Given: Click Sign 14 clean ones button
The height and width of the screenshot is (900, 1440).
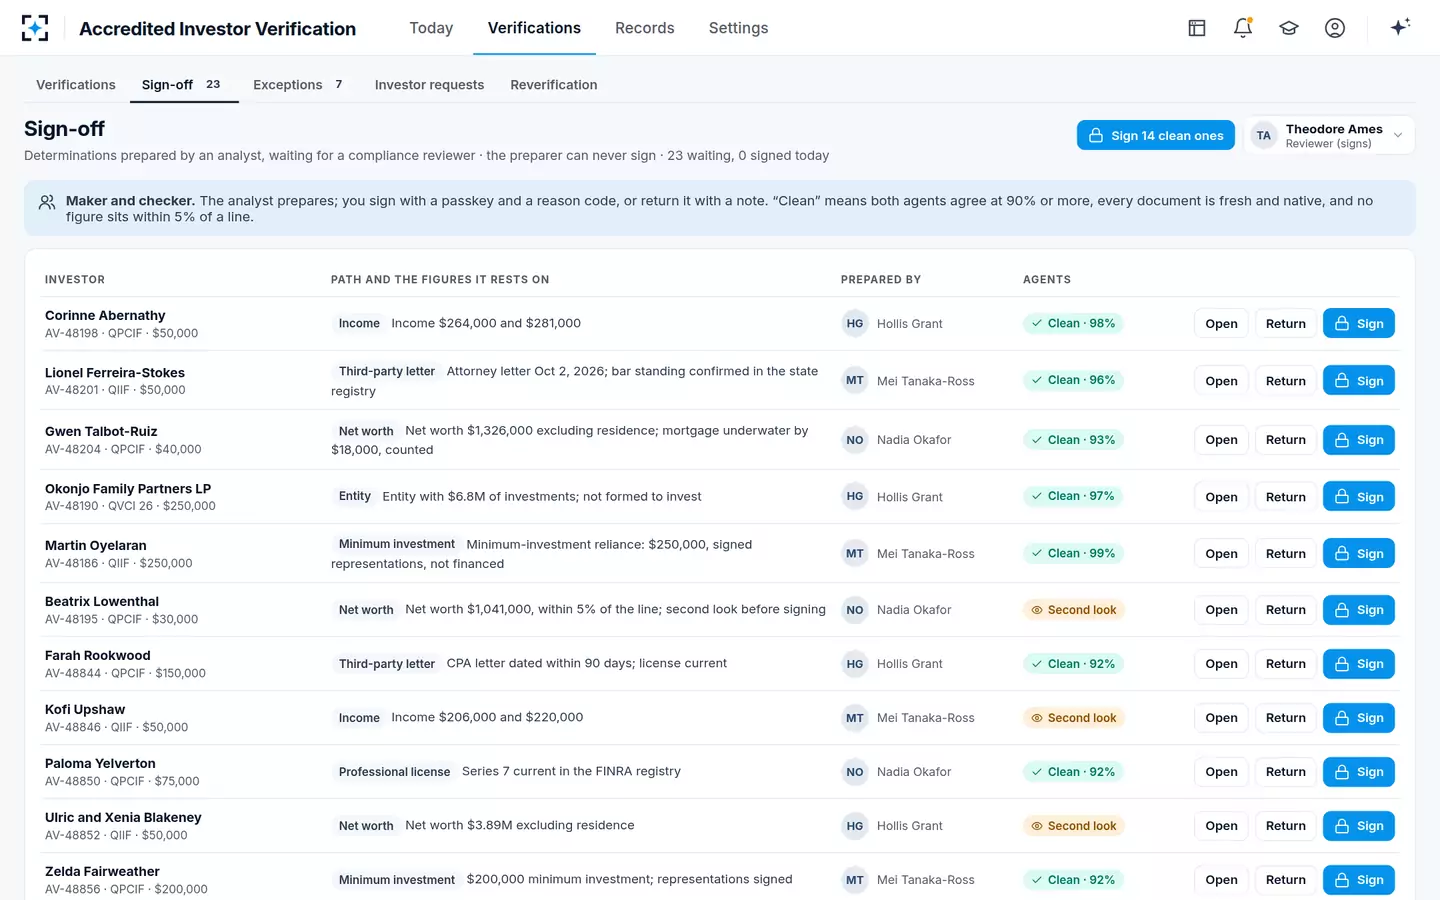Looking at the screenshot, I should pyautogui.click(x=1156, y=136).
